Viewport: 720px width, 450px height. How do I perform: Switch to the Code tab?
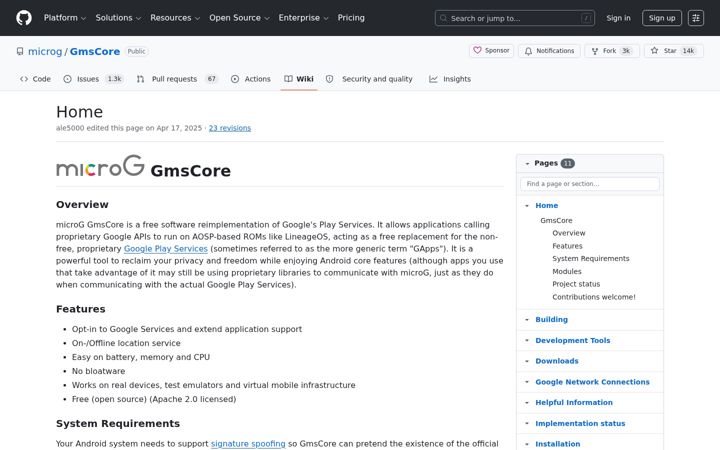35,79
